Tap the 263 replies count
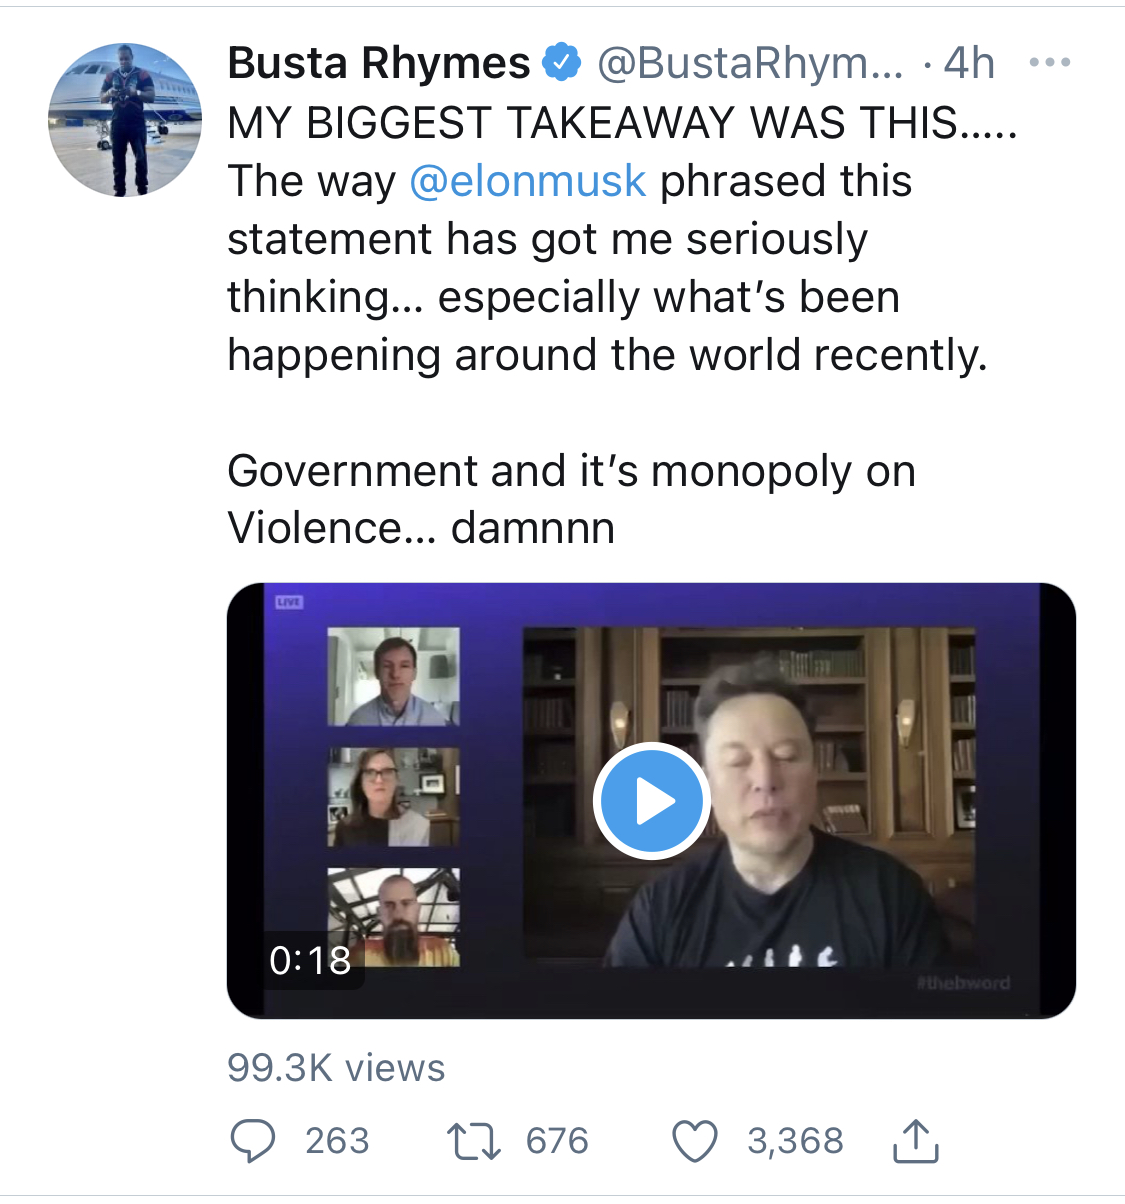The height and width of the screenshot is (1204, 1125). [337, 1141]
